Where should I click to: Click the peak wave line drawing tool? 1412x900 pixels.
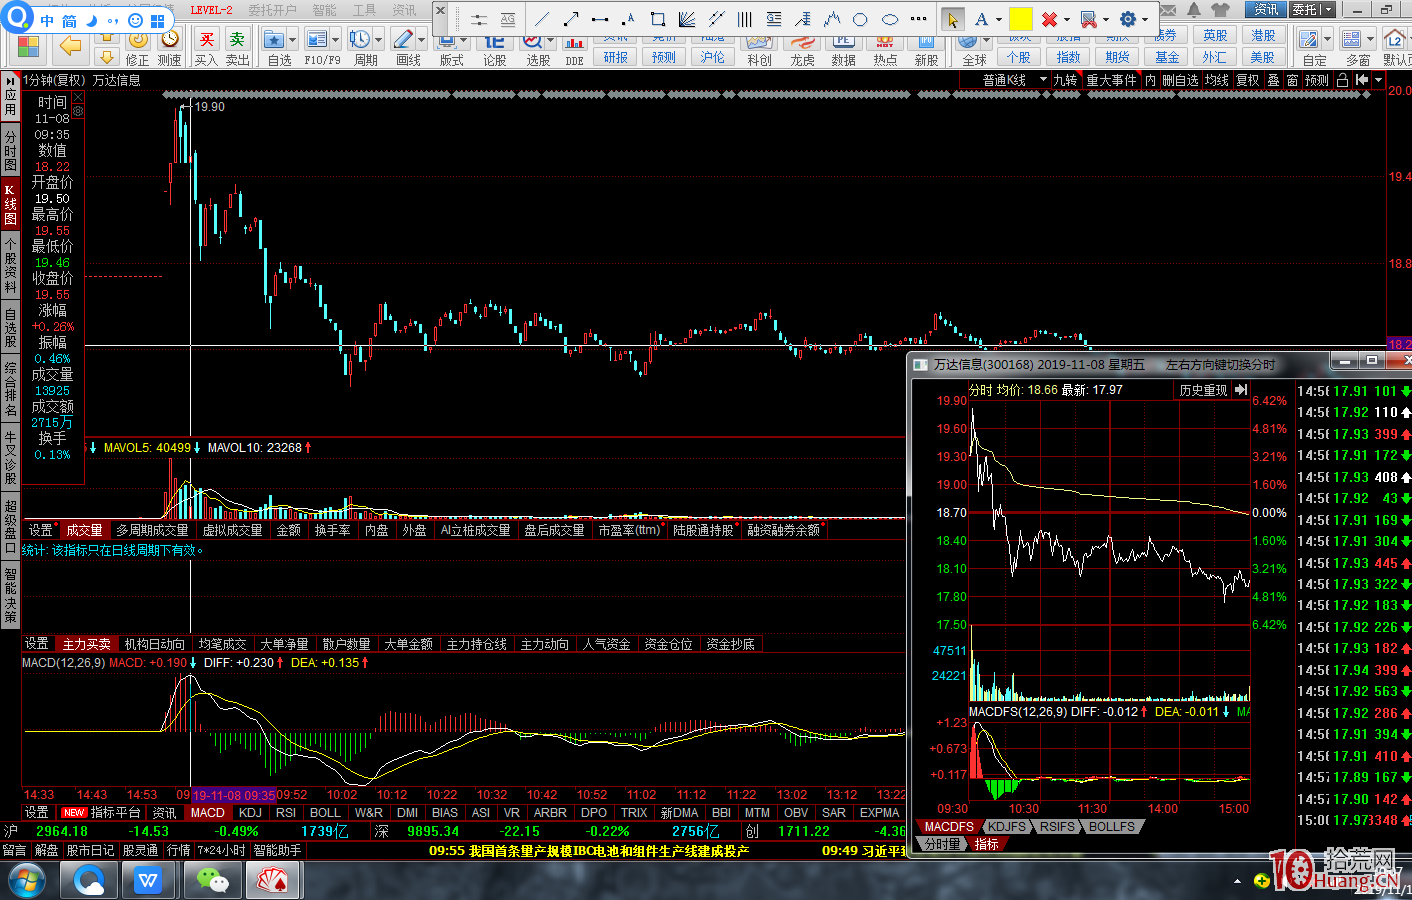coord(831,19)
